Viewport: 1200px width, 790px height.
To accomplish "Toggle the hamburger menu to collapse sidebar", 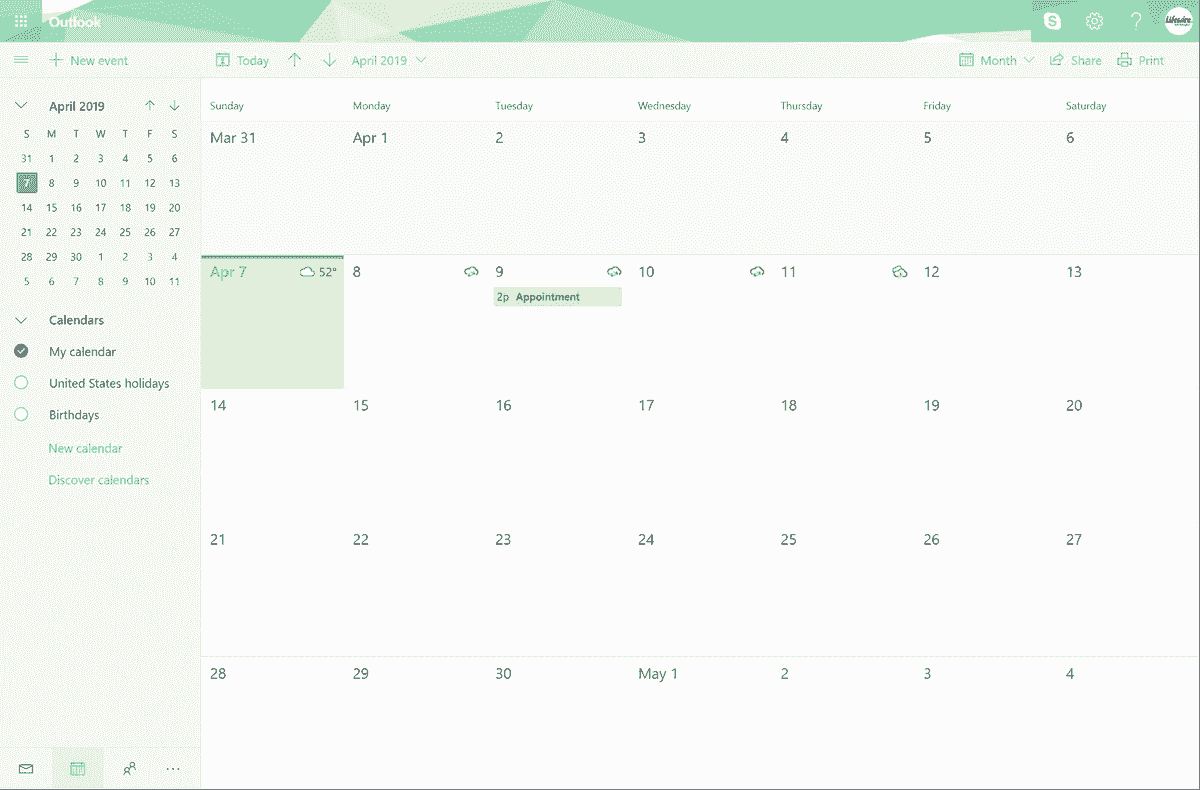I will point(21,60).
